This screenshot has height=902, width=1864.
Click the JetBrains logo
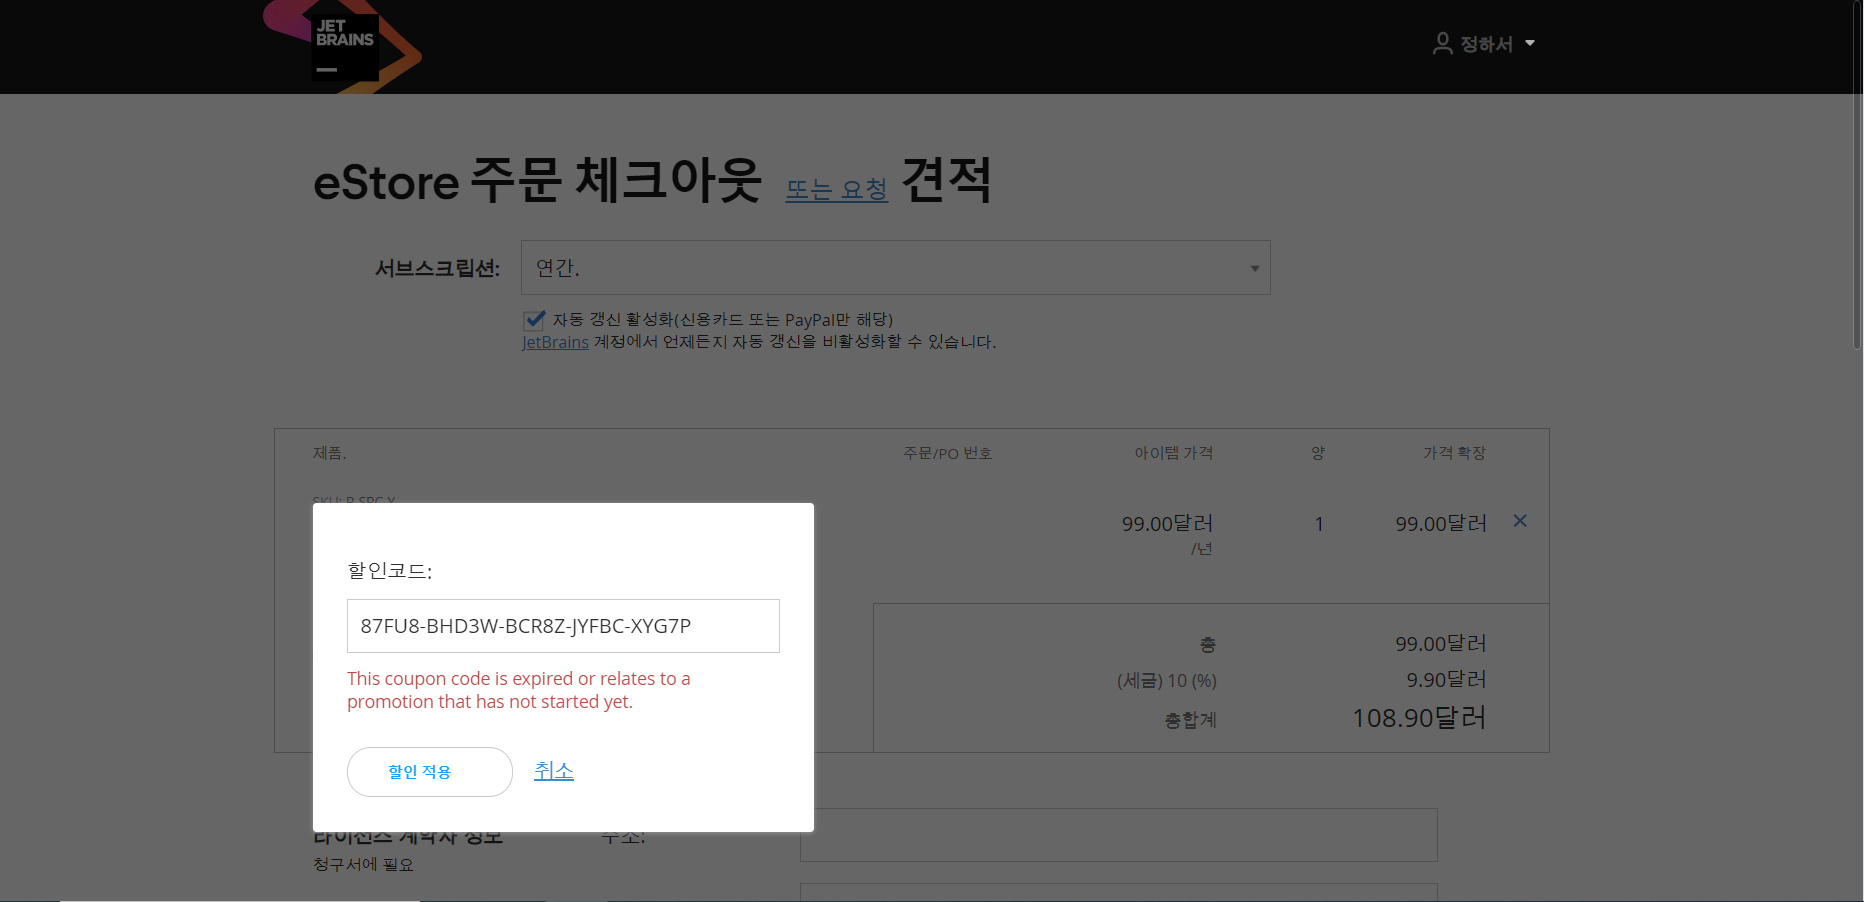[343, 46]
